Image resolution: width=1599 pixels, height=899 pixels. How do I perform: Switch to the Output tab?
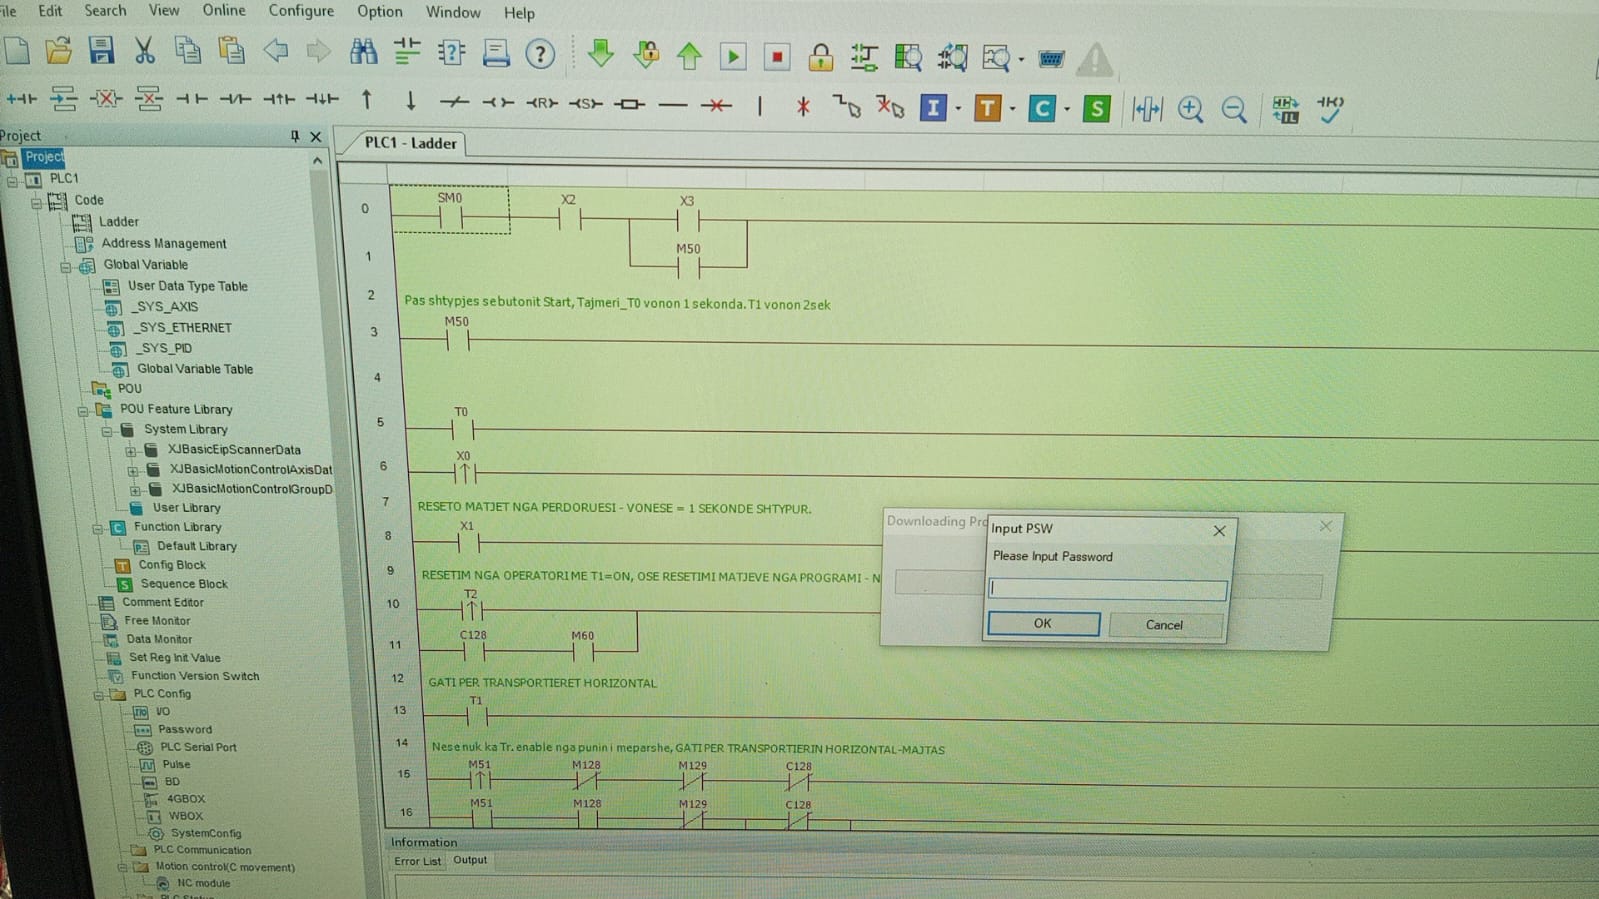469,860
